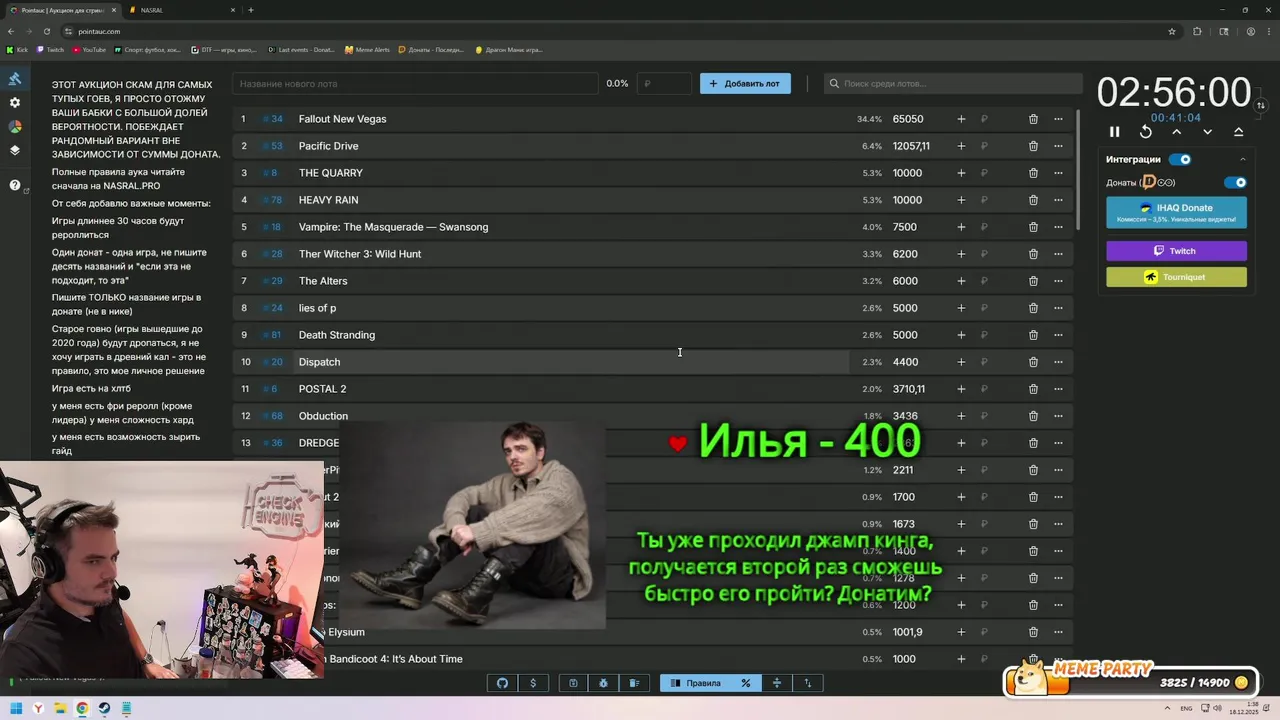Click the divide icon in bottom toolbar
Viewport: 1280px width, 720px height.
point(777,683)
